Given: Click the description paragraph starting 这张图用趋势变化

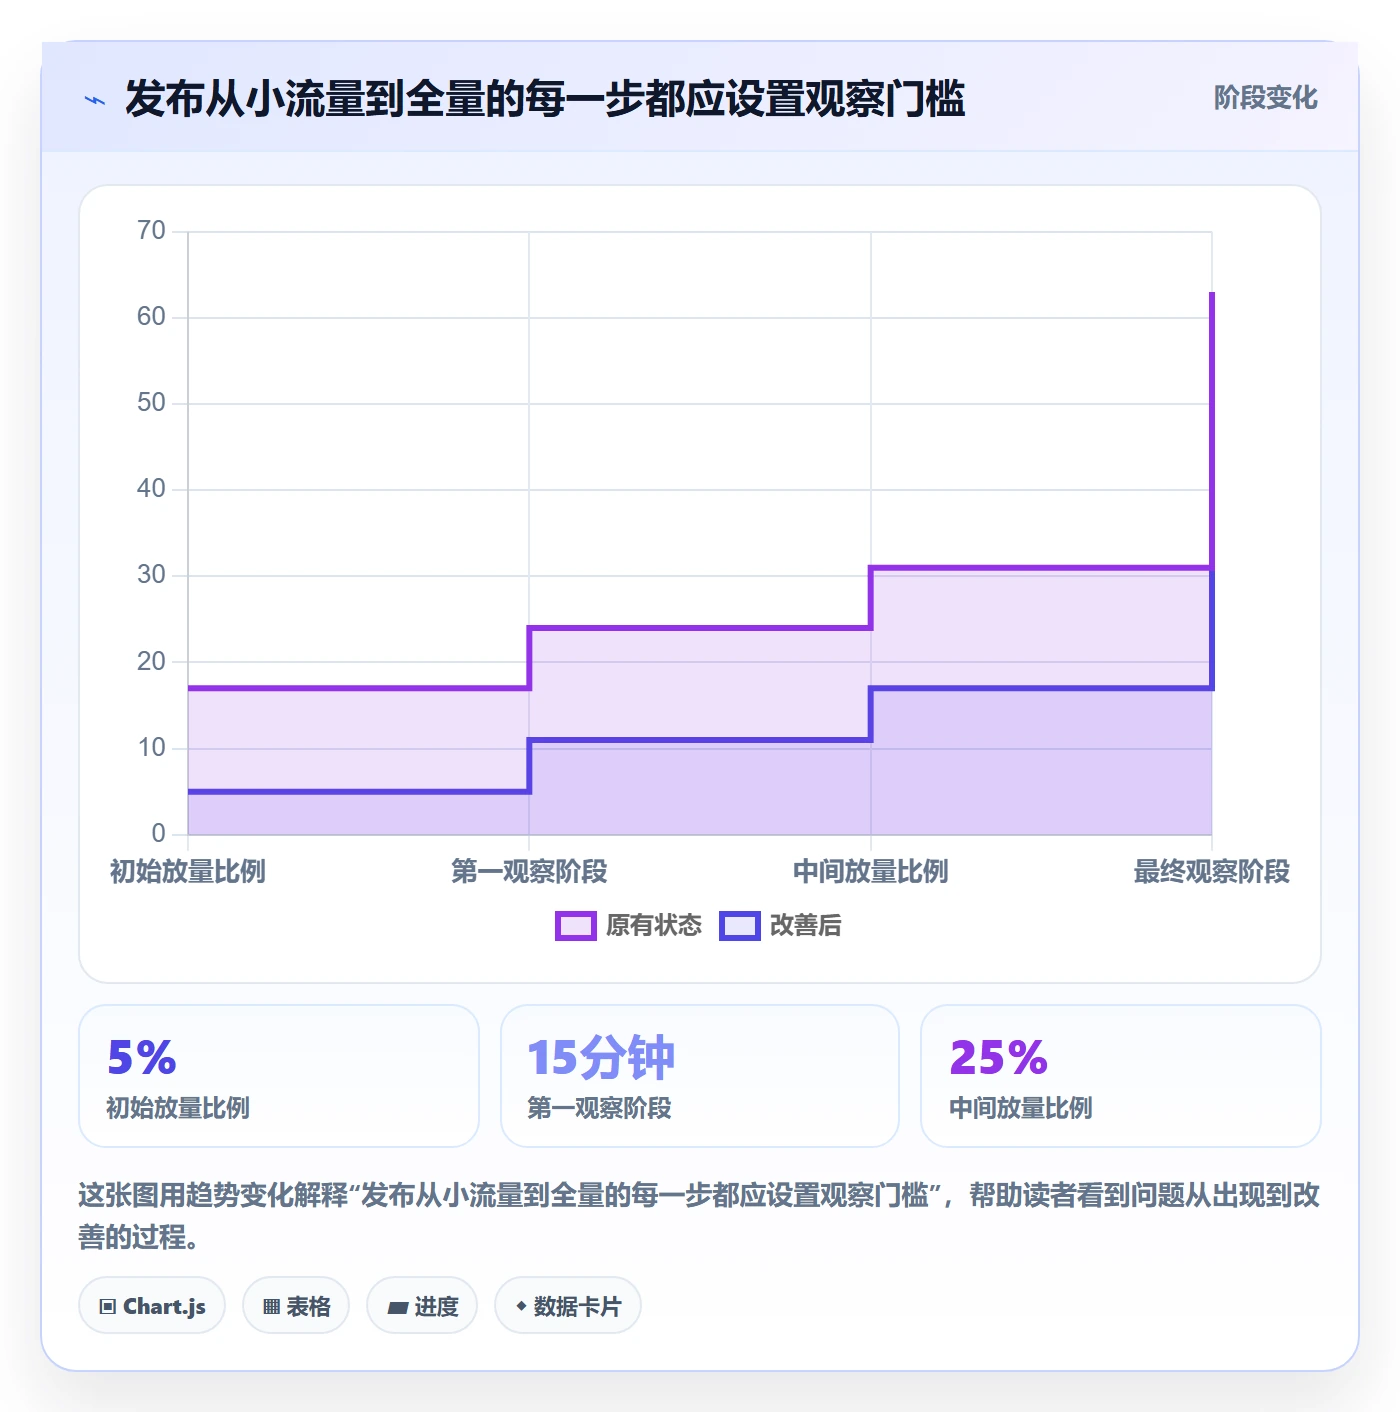Looking at the screenshot, I should 699,1216.
